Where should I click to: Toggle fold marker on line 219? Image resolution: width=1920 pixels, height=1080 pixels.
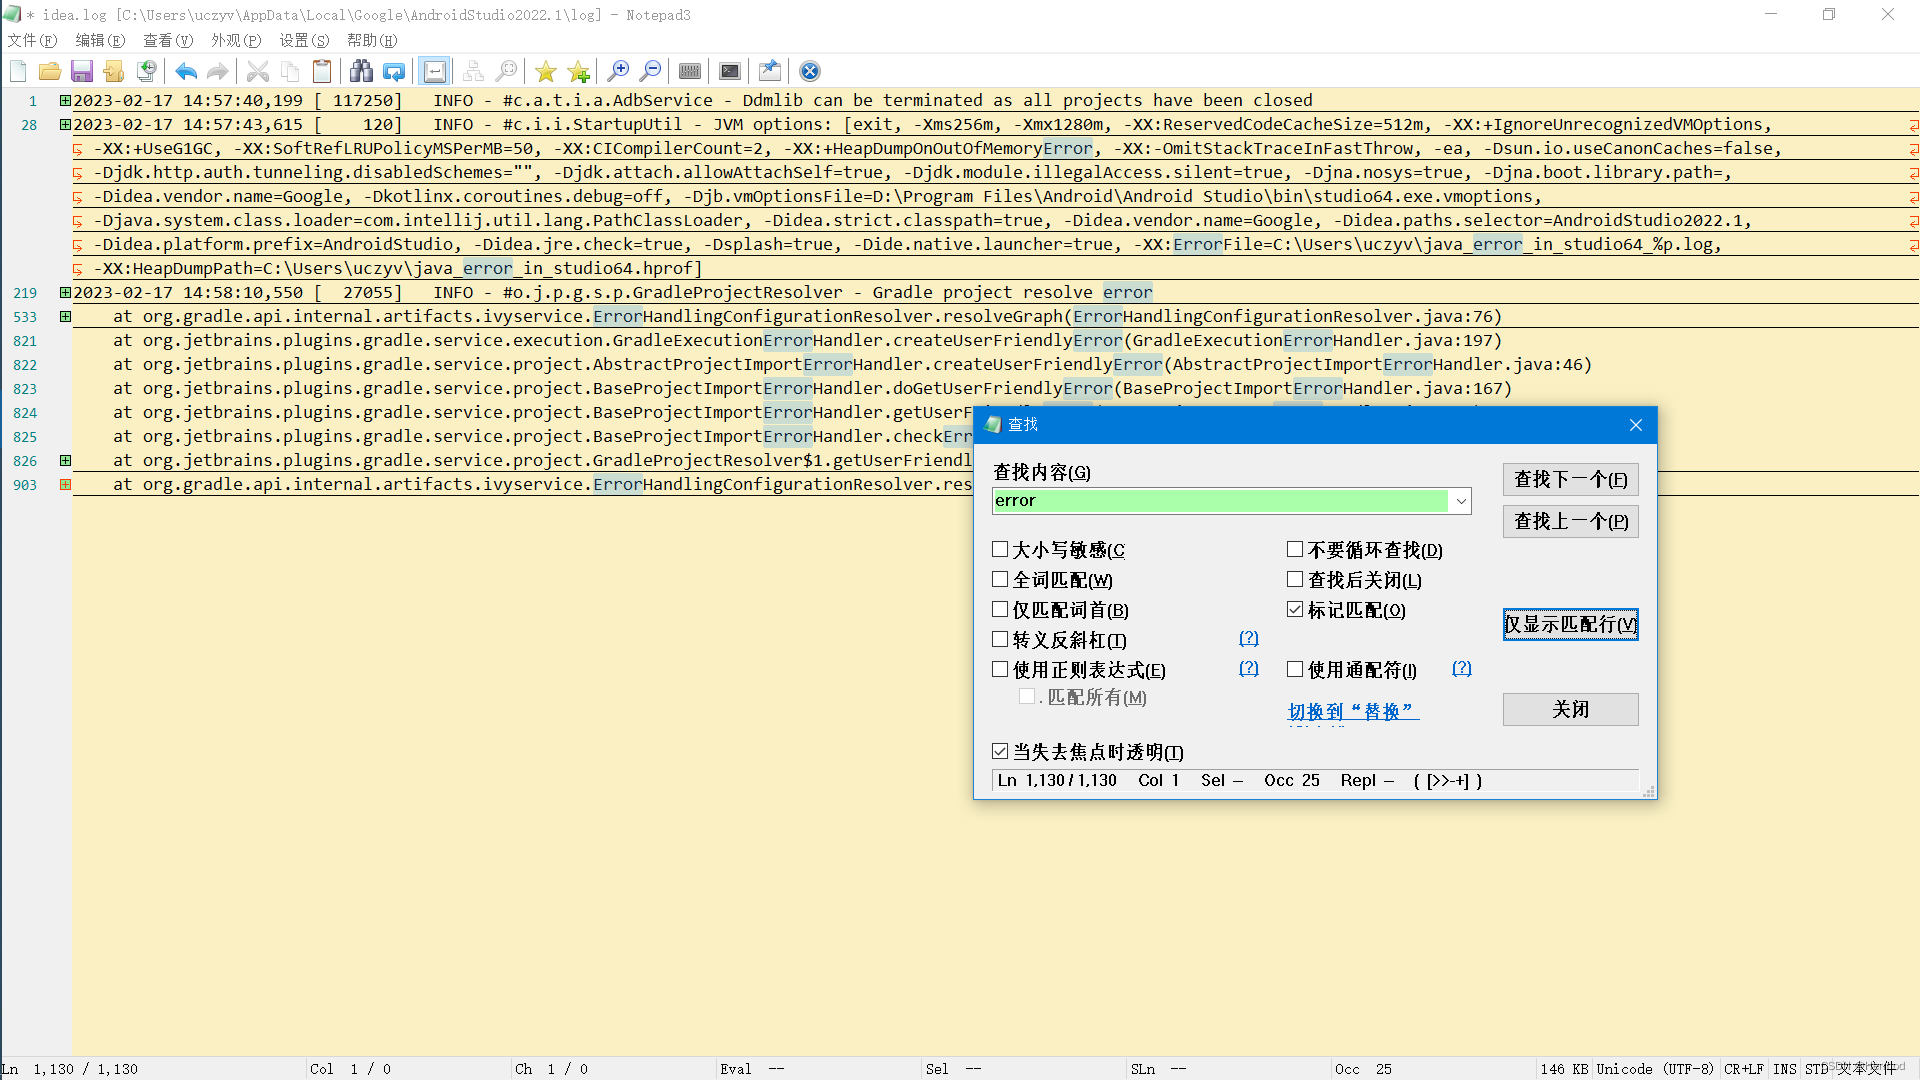[65, 292]
